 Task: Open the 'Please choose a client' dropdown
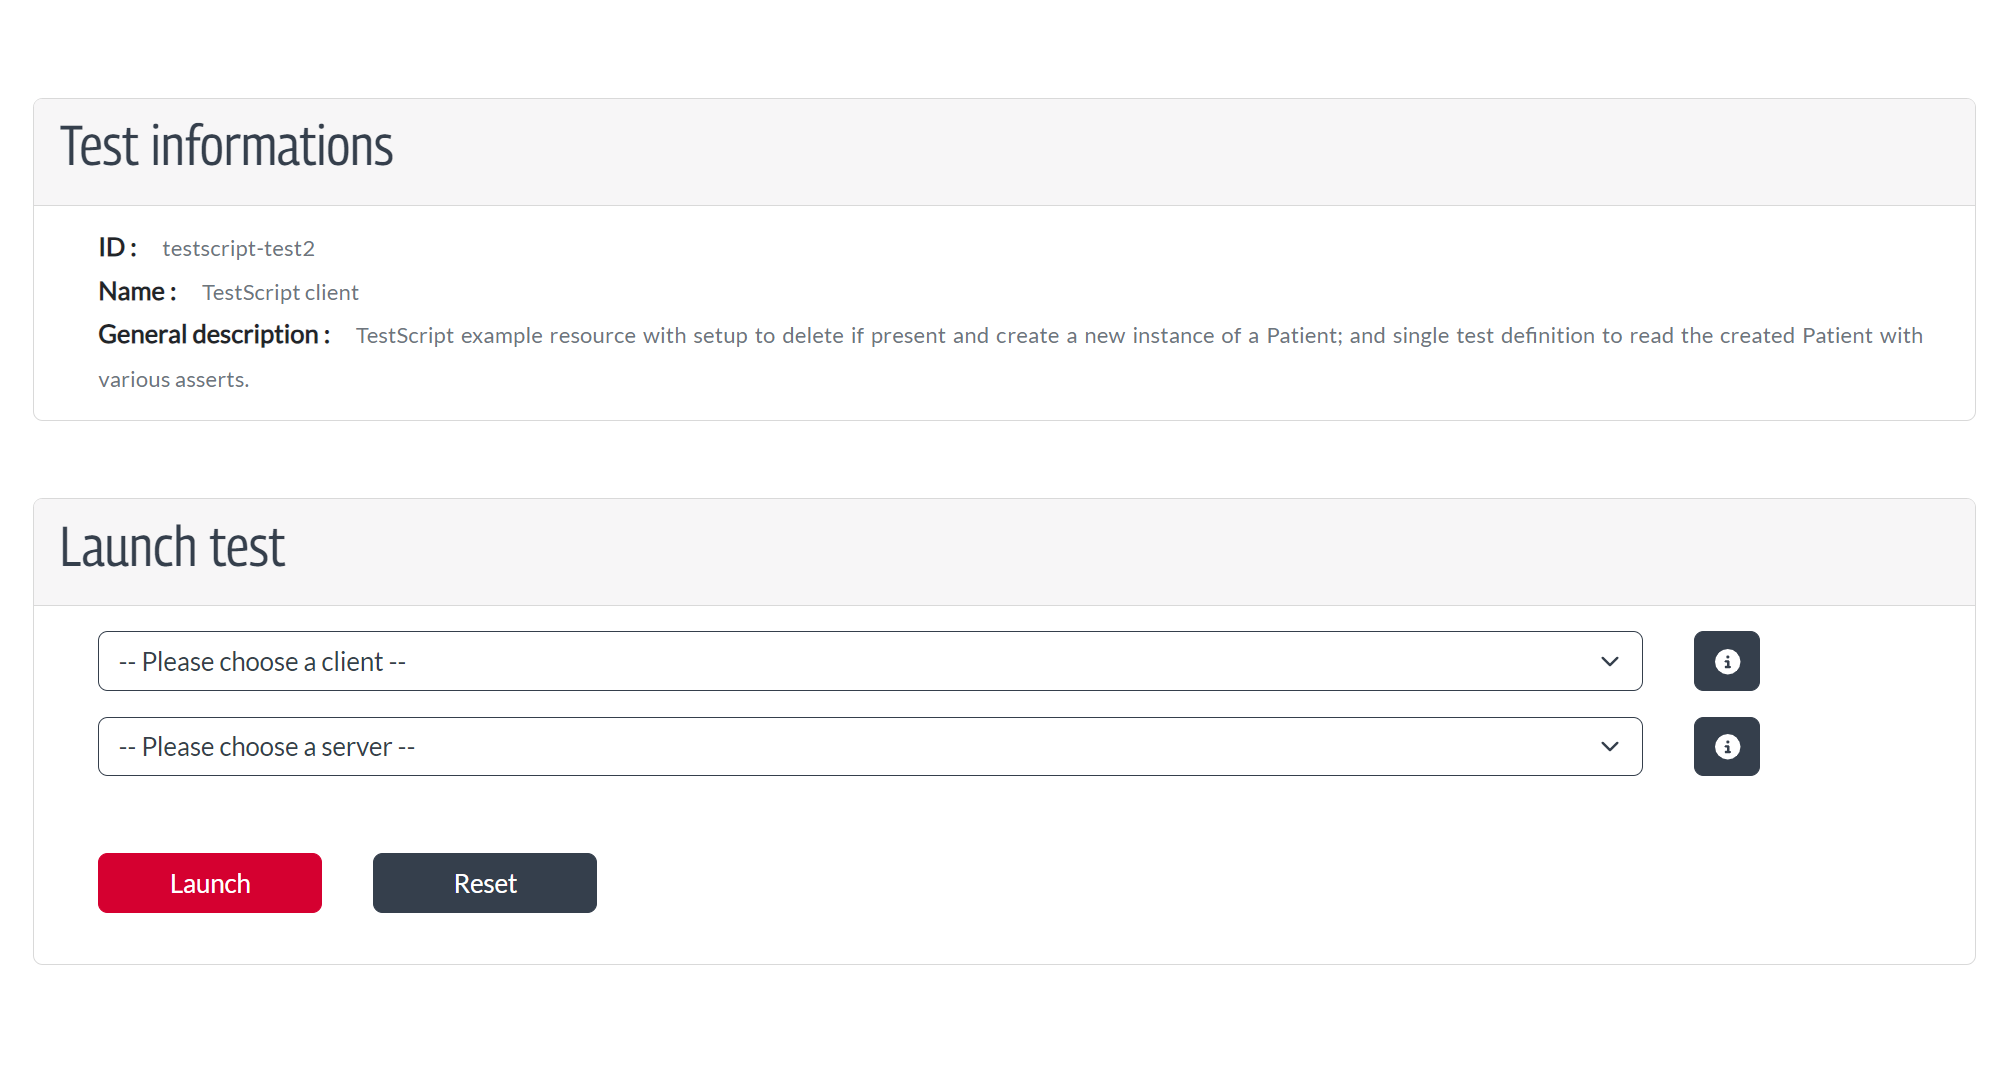870,661
